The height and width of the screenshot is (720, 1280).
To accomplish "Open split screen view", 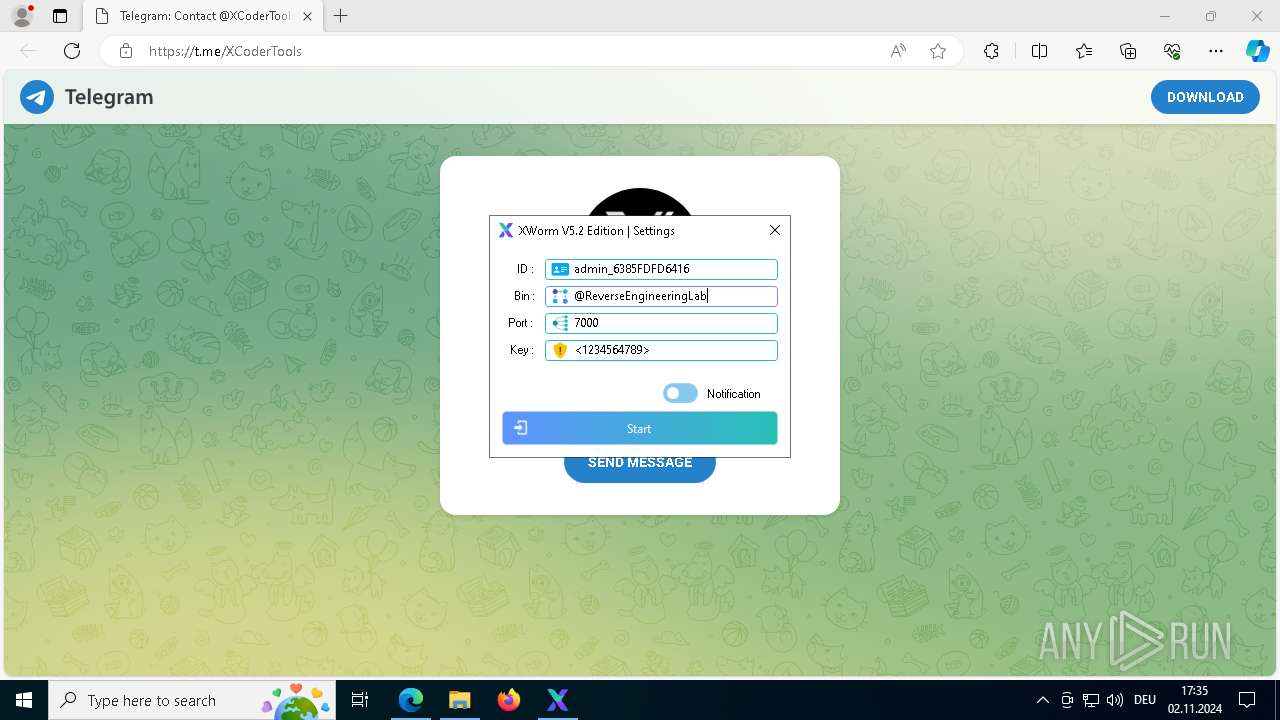I will click(x=1039, y=51).
